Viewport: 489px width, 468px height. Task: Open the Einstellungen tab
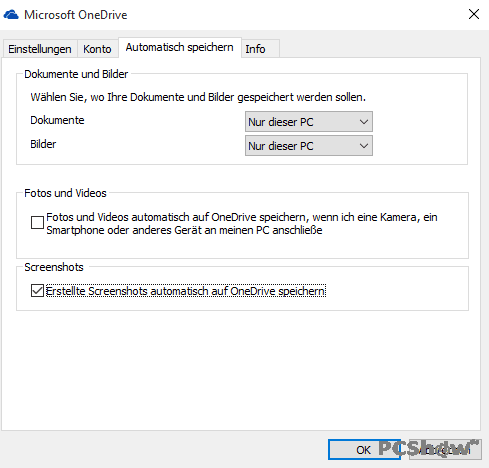point(40,49)
